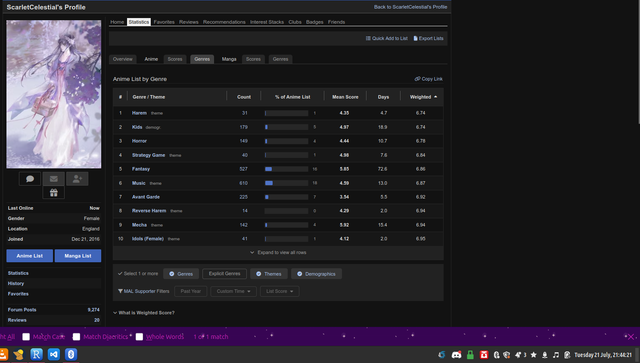Screen dimensions: 640x363
Task: Click the Fantasy percentage bar
Action: pos(286,169)
